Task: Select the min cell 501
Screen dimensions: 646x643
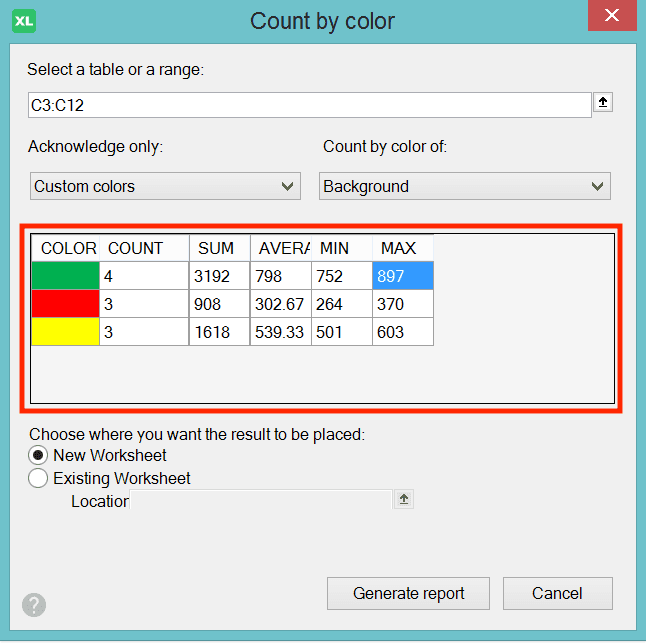Action: 342,332
